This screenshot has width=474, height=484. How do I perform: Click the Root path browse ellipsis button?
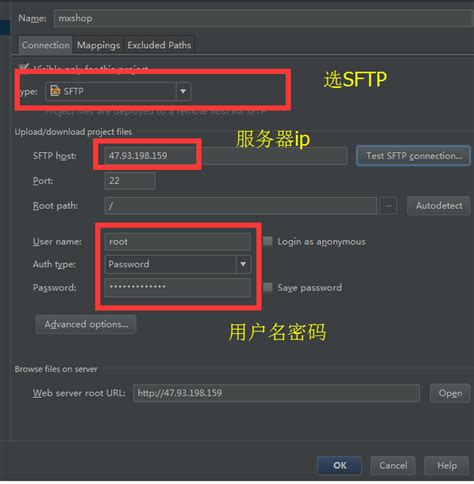(x=388, y=206)
